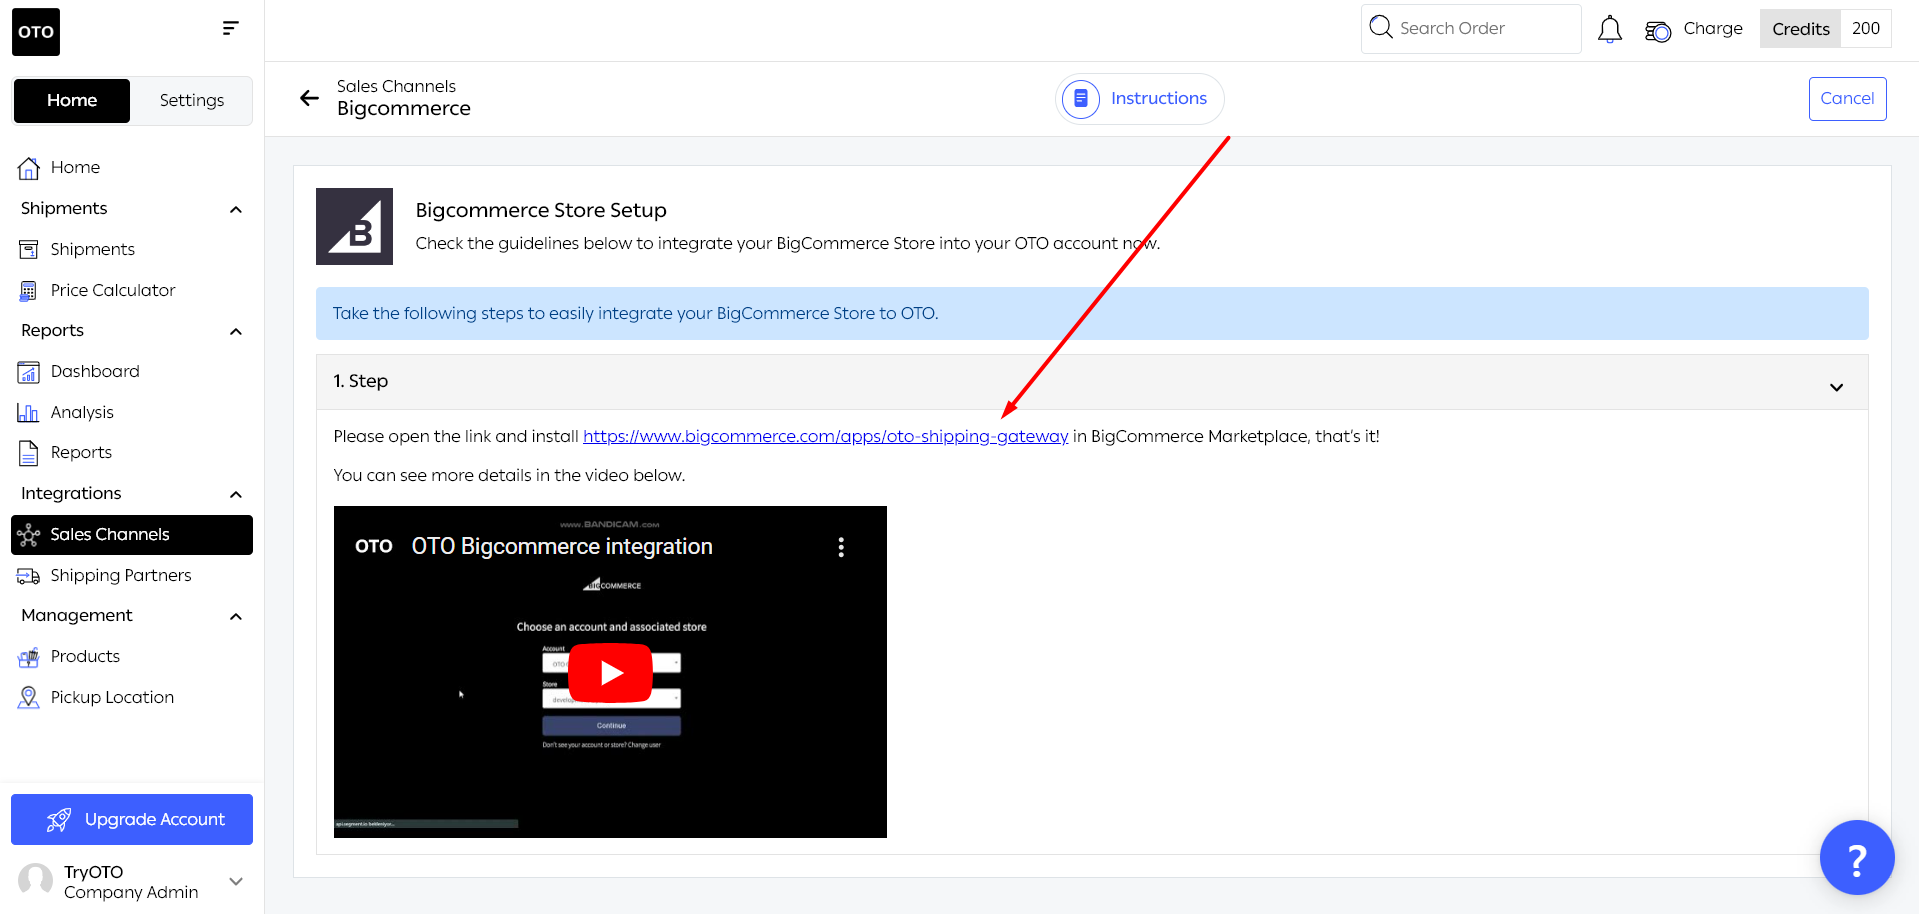Click the Charge link in the header

(x=1712, y=29)
